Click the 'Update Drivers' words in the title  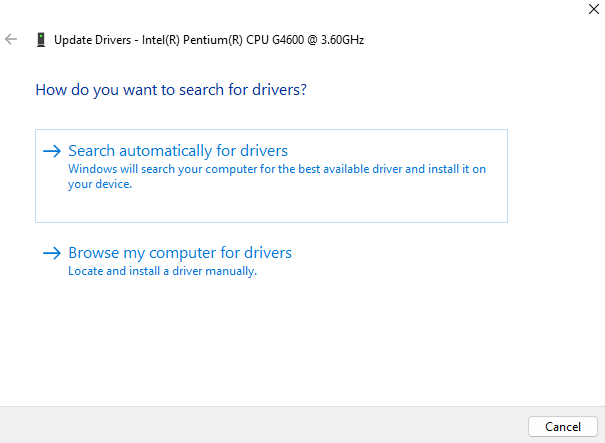(x=93, y=40)
